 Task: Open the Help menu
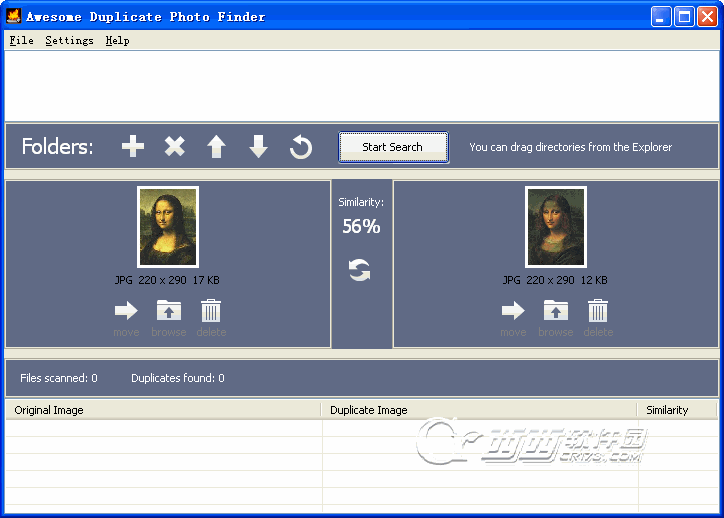pos(117,41)
